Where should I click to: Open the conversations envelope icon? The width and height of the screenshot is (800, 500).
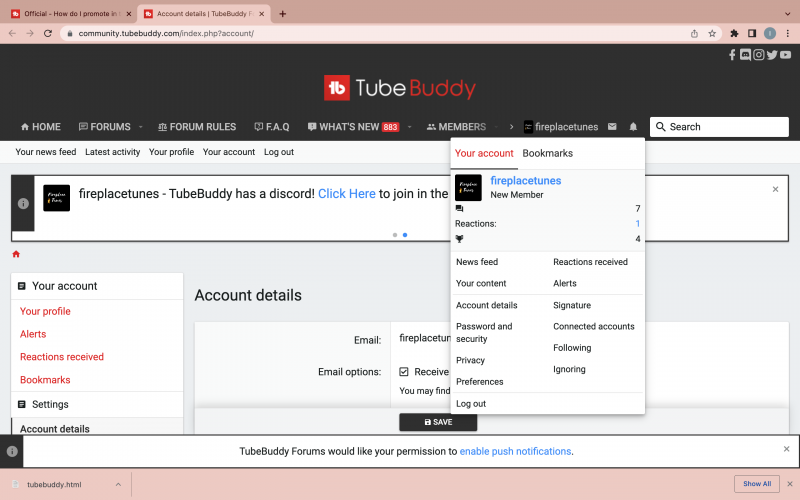[x=612, y=127]
